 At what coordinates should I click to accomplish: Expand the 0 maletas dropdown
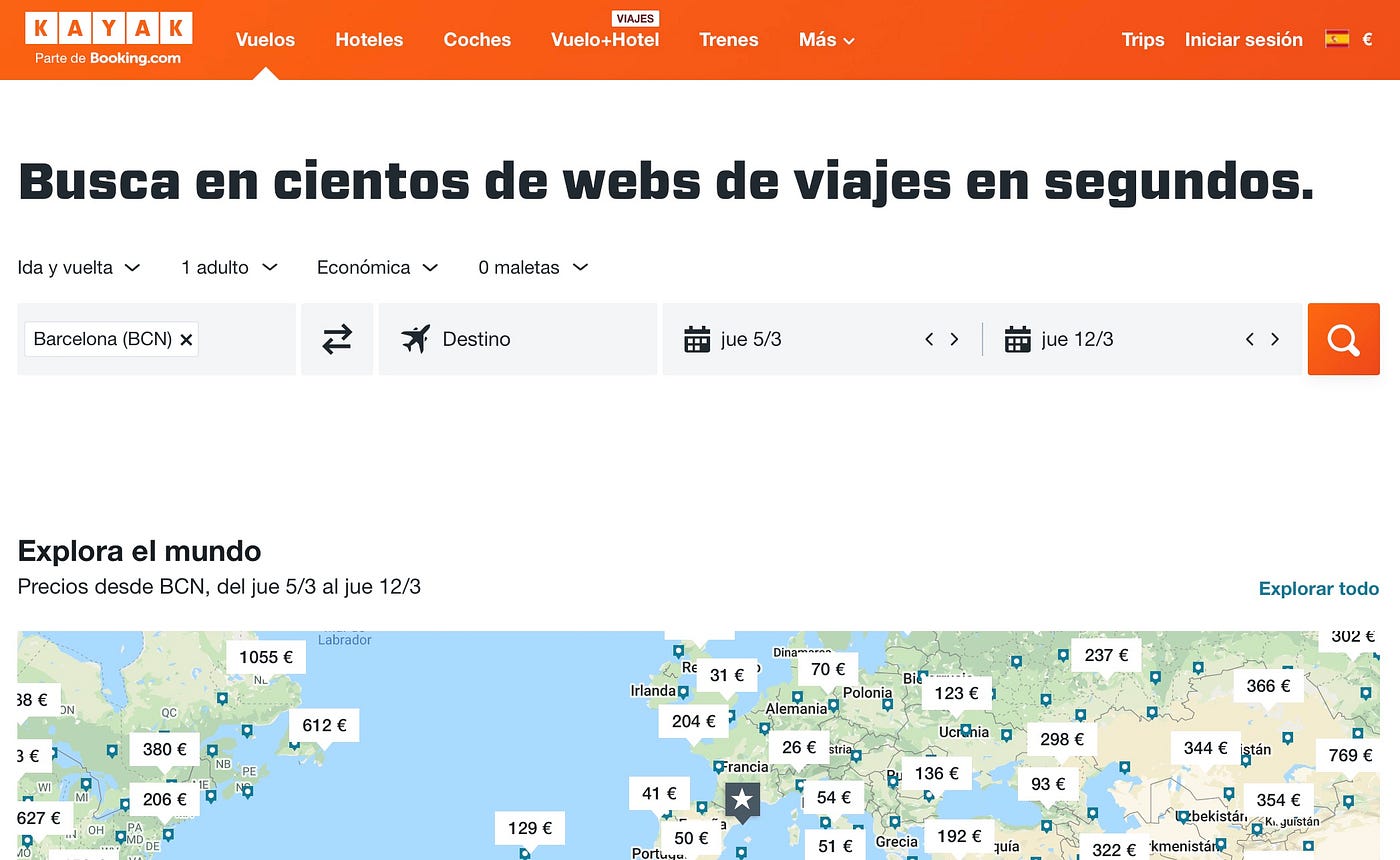533,267
